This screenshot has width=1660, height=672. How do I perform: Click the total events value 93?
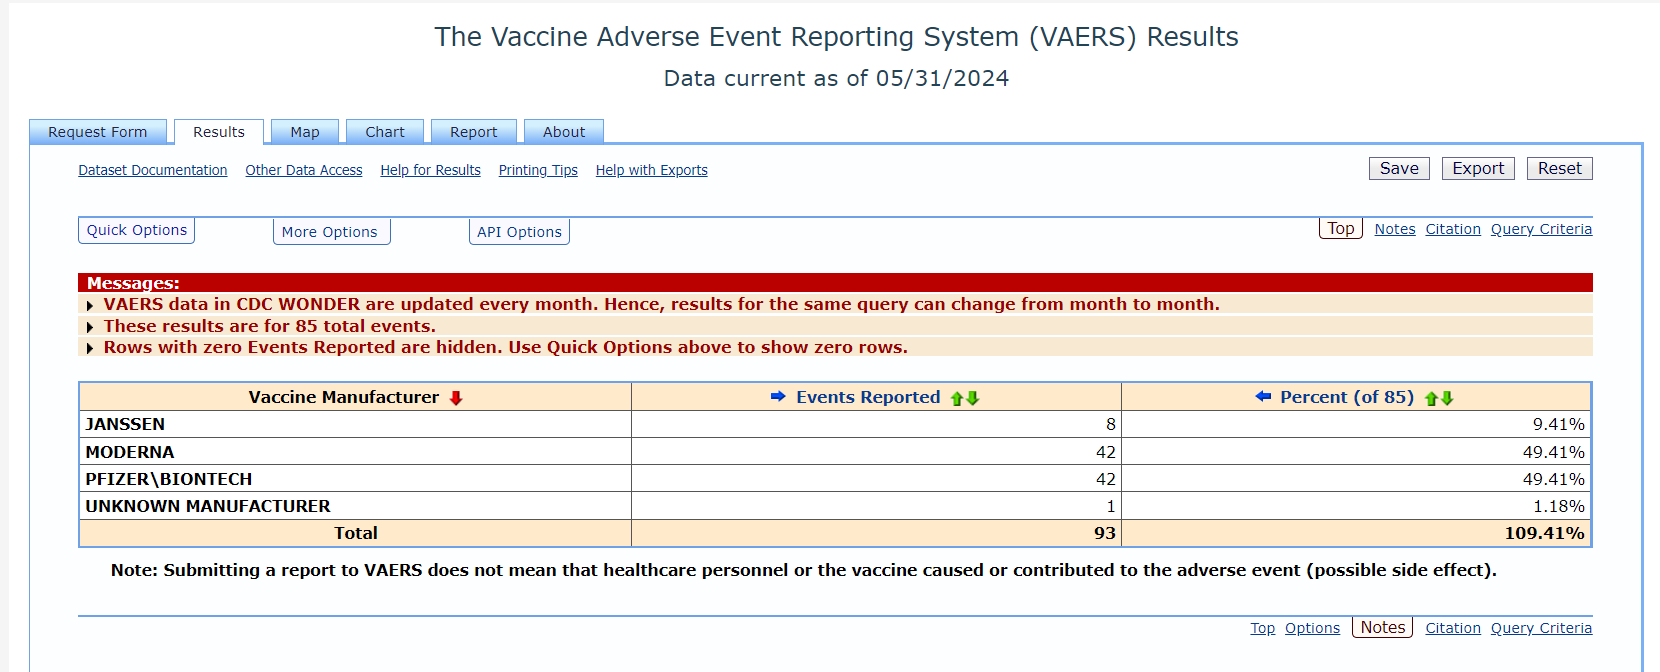[1105, 533]
